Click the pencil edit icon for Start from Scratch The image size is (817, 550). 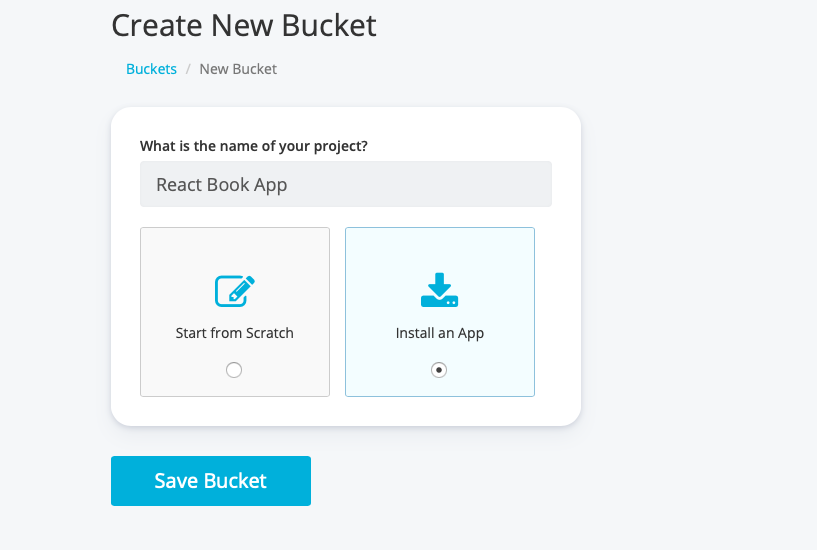235,290
